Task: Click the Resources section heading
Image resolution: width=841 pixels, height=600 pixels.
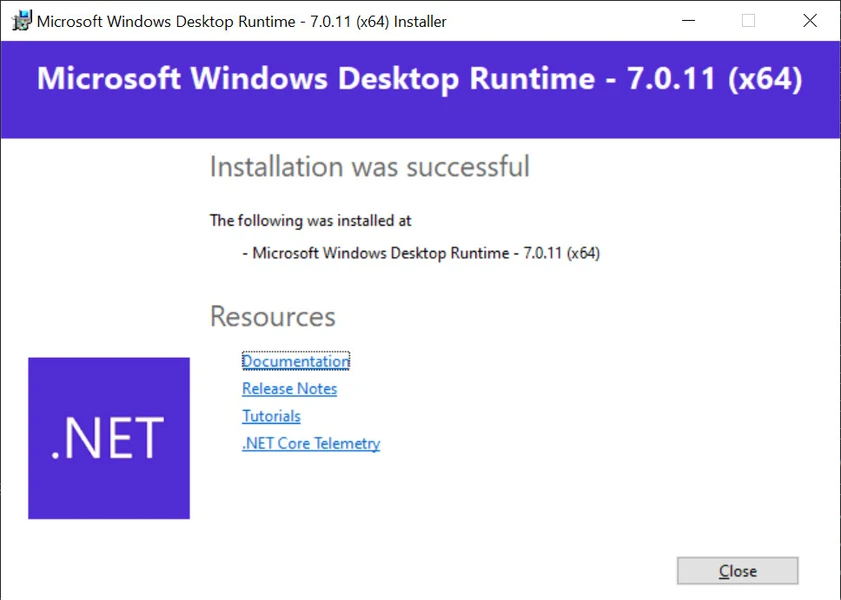Action: pyautogui.click(x=272, y=317)
